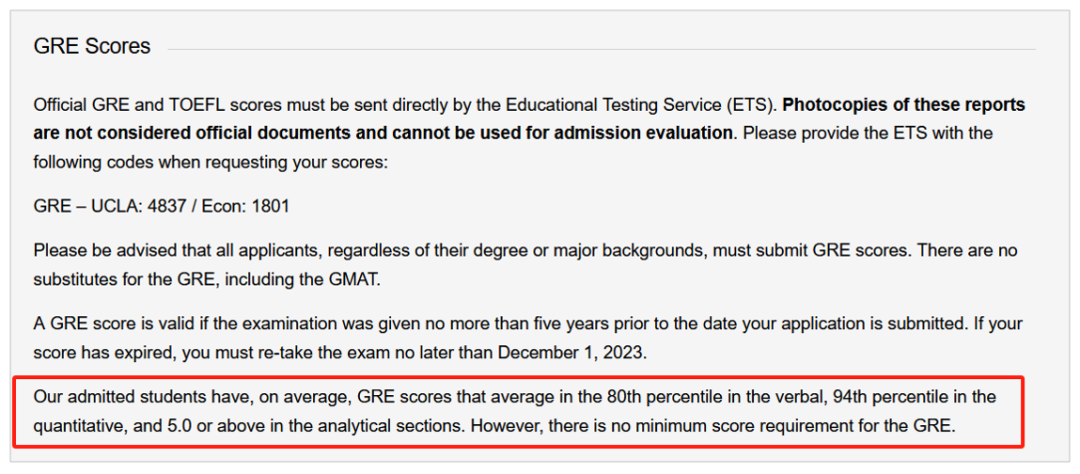Click the phrase "no minimum score requirement"

[694, 426]
